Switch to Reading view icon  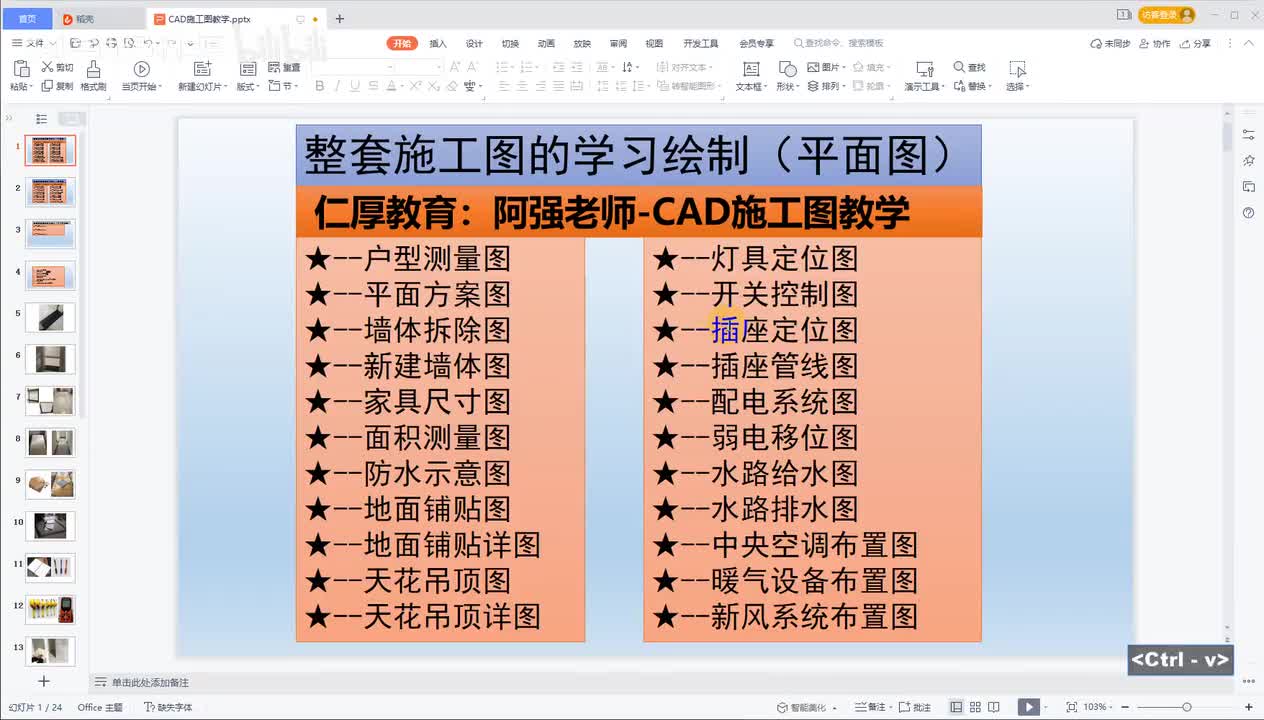pyautogui.click(x=996, y=707)
